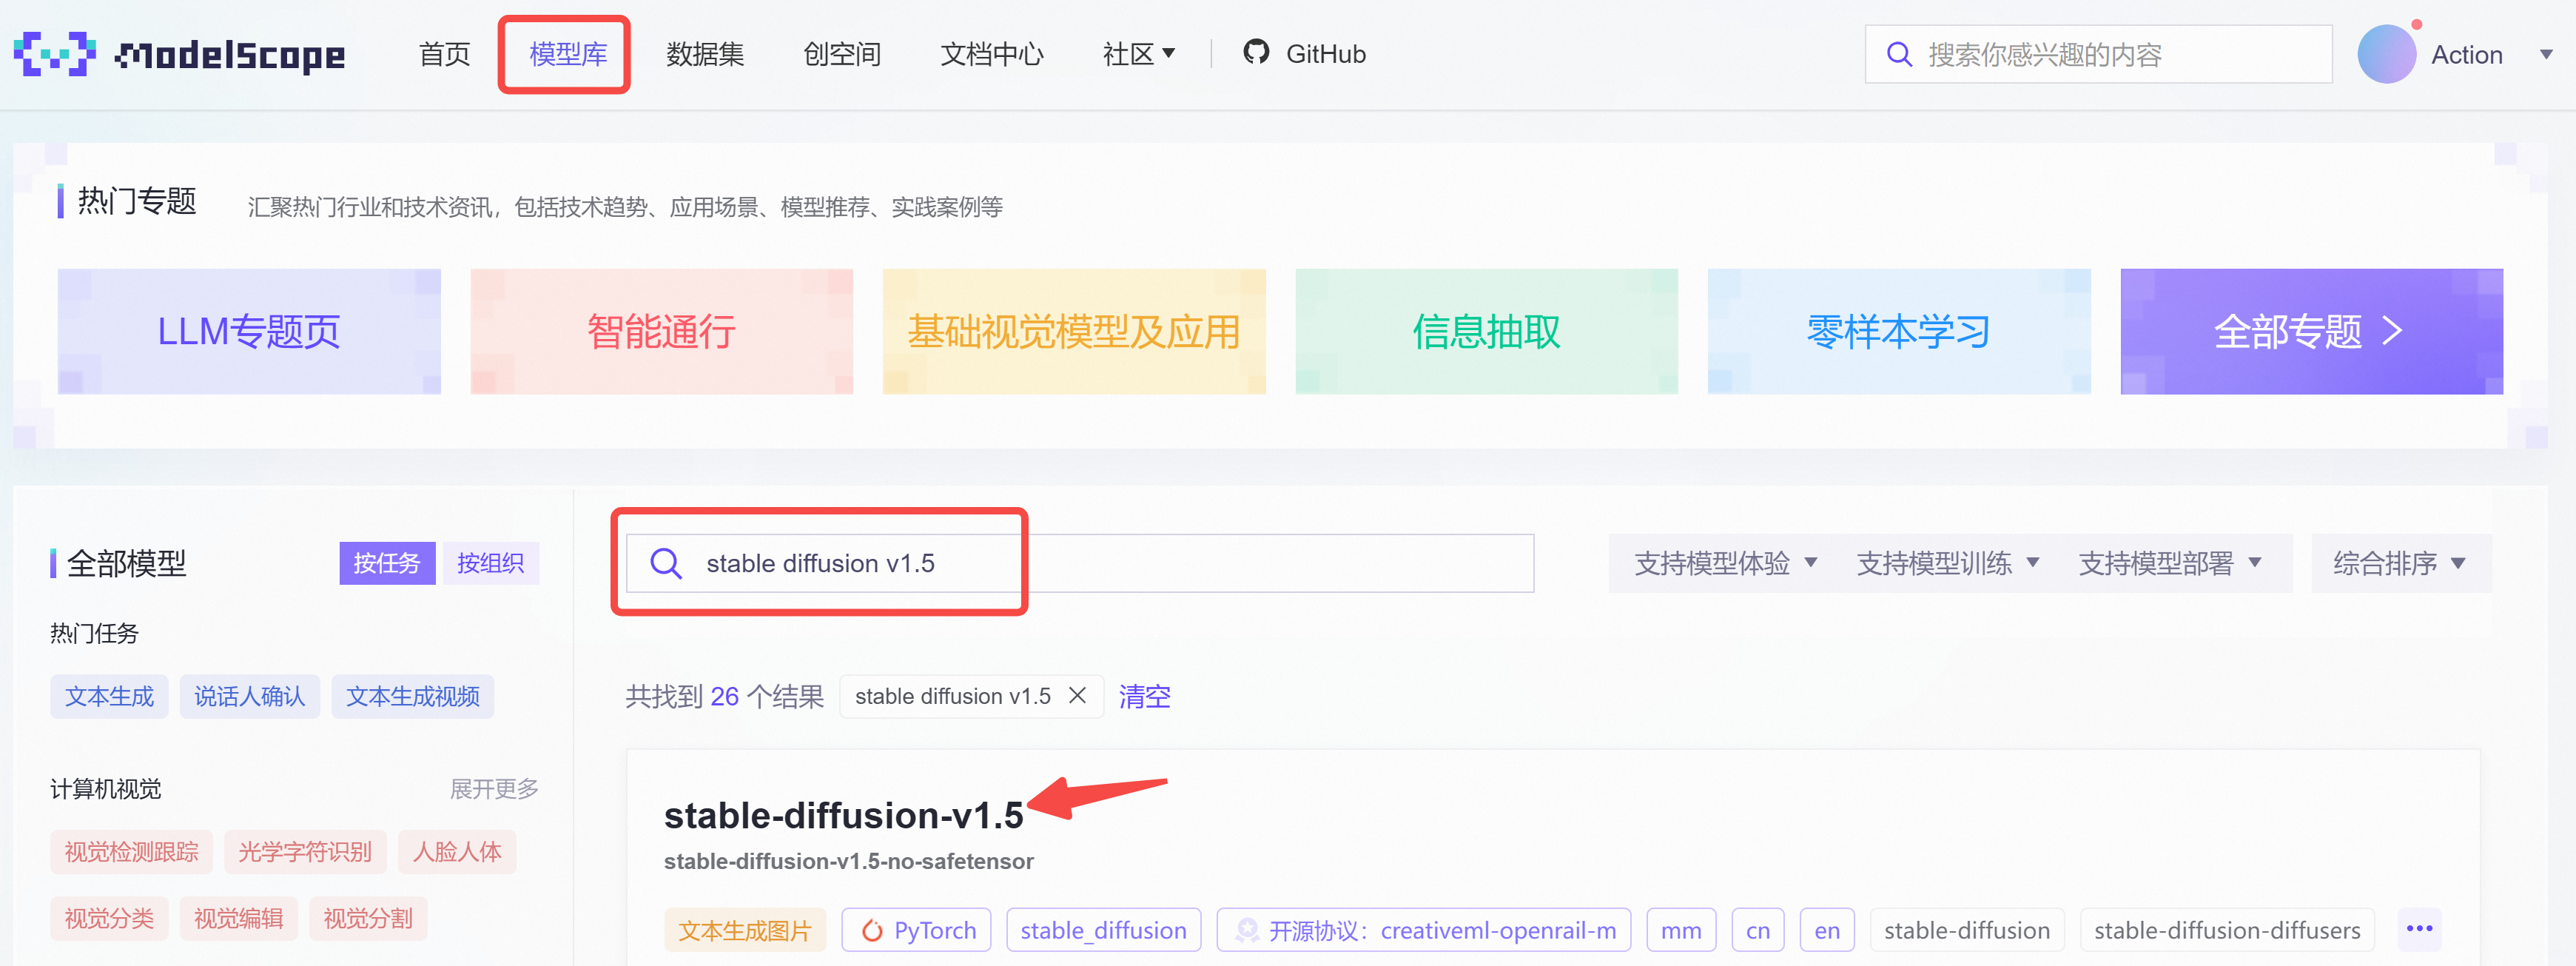The image size is (2576, 966).
Task: Click the PyTorch framework tag
Action: click(x=916, y=930)
